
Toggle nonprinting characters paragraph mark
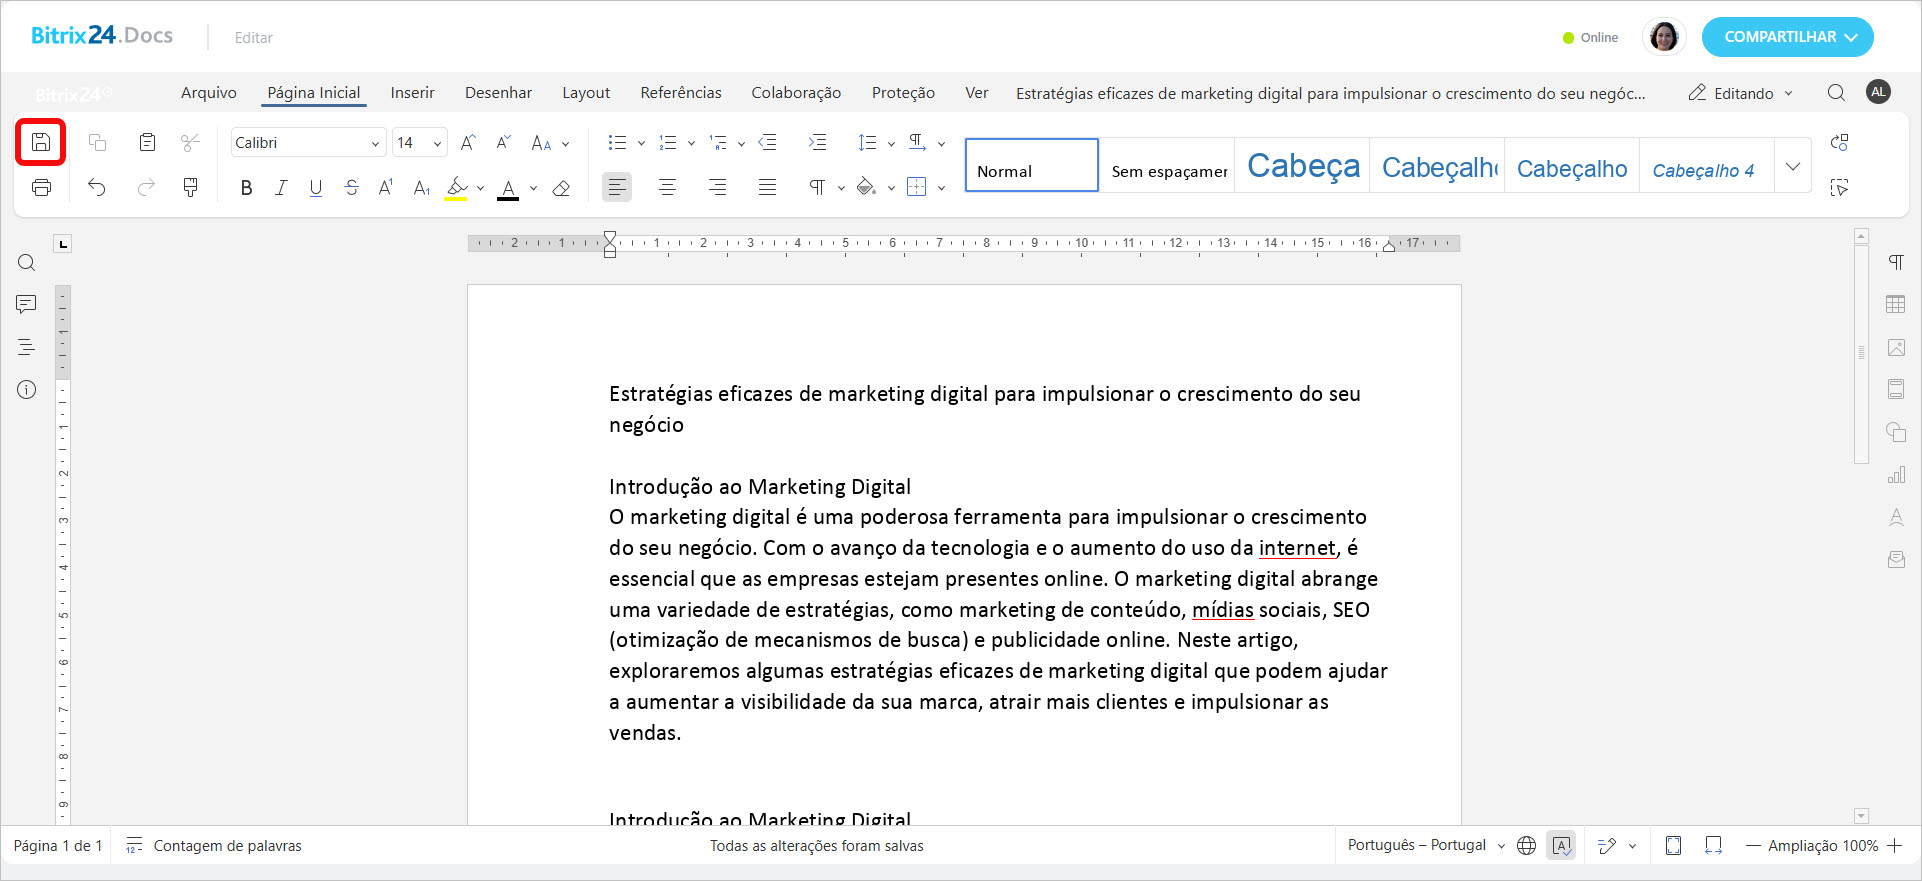817,187
